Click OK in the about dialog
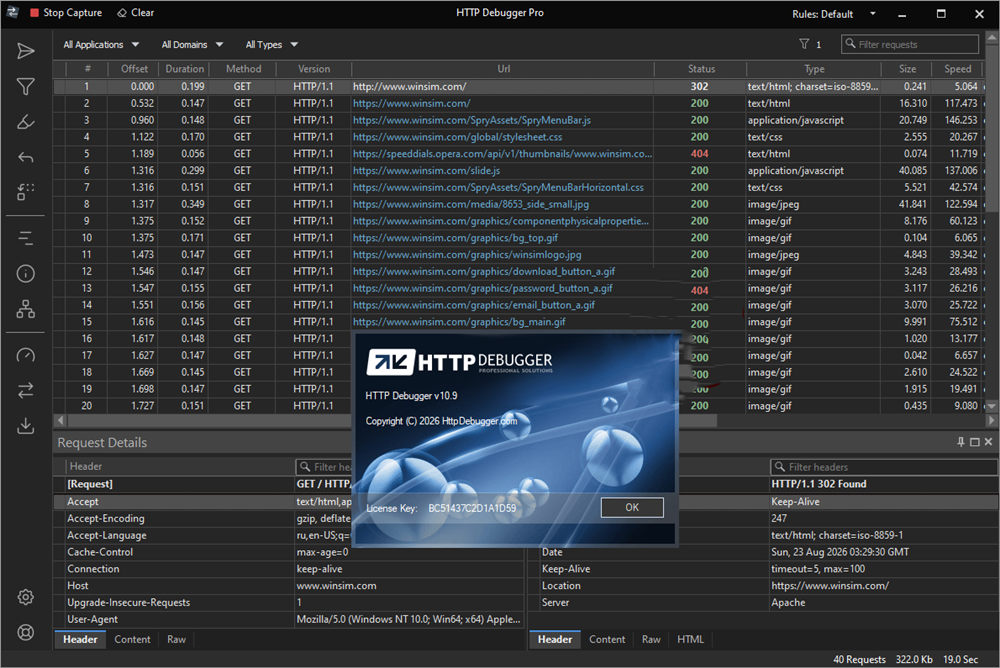1000x668 pixels. click(632, 507)
